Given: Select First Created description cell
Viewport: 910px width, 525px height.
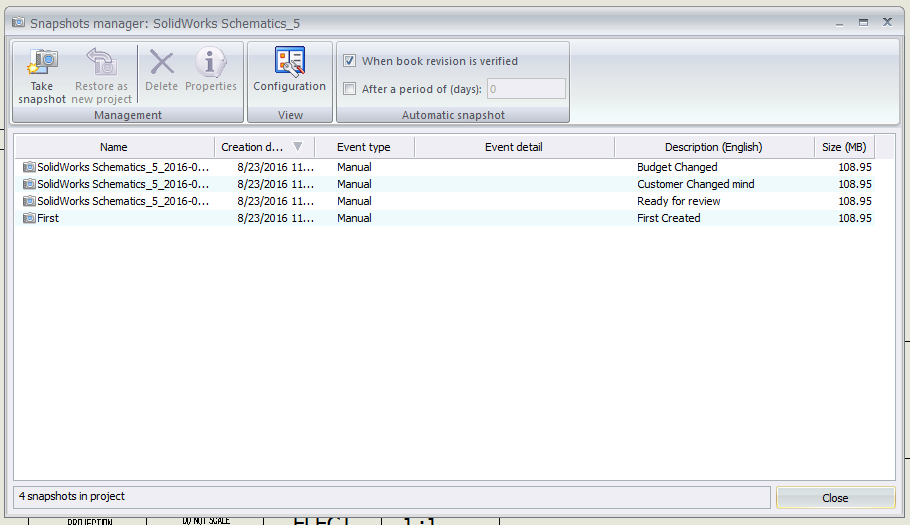Looking at the screenshot, I should click(x=669, y=218).
